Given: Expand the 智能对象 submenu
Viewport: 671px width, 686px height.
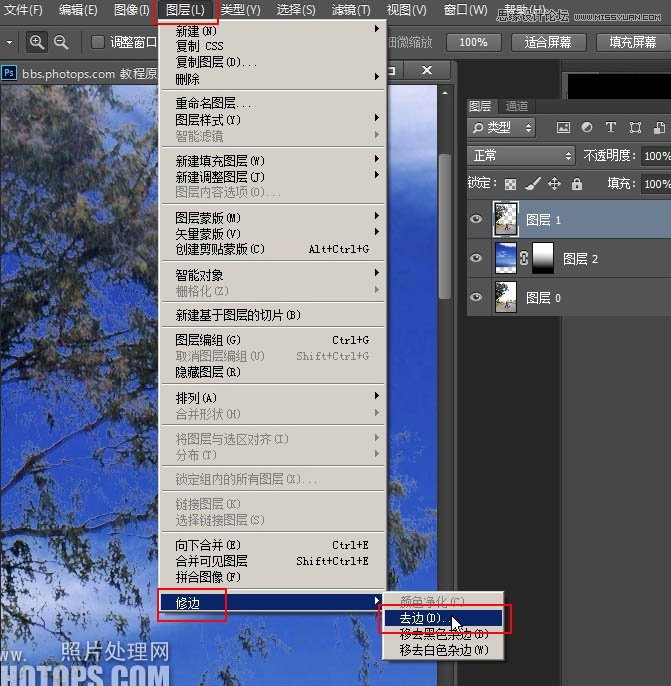Looking at the screenshot, I should point(274,275).
